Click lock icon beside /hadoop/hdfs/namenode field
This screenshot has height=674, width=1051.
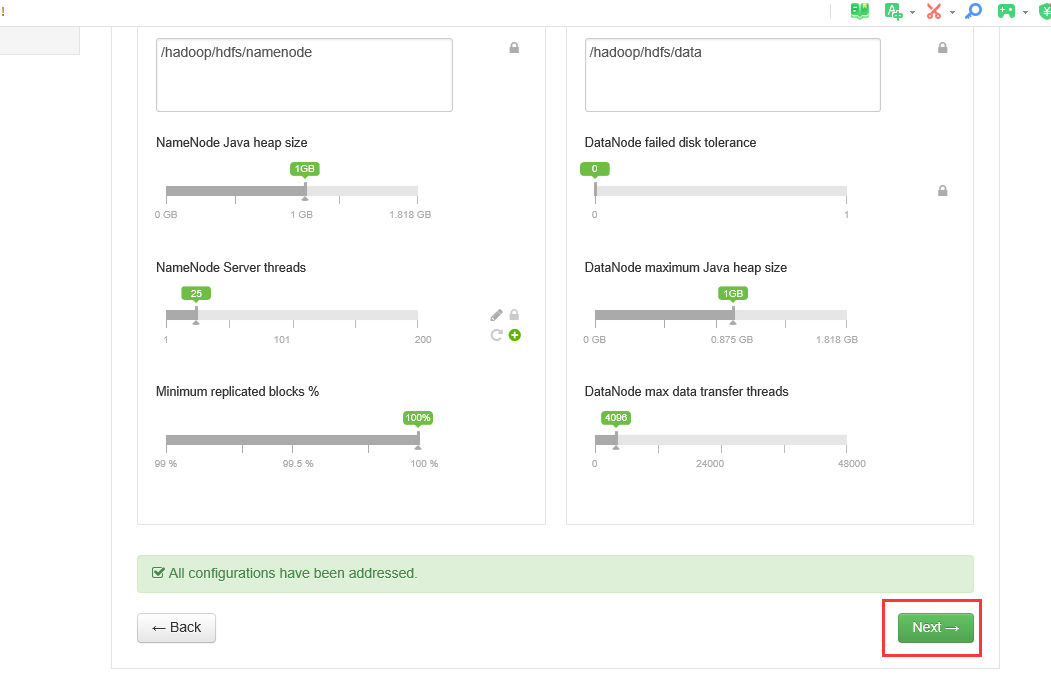[514, 48]
